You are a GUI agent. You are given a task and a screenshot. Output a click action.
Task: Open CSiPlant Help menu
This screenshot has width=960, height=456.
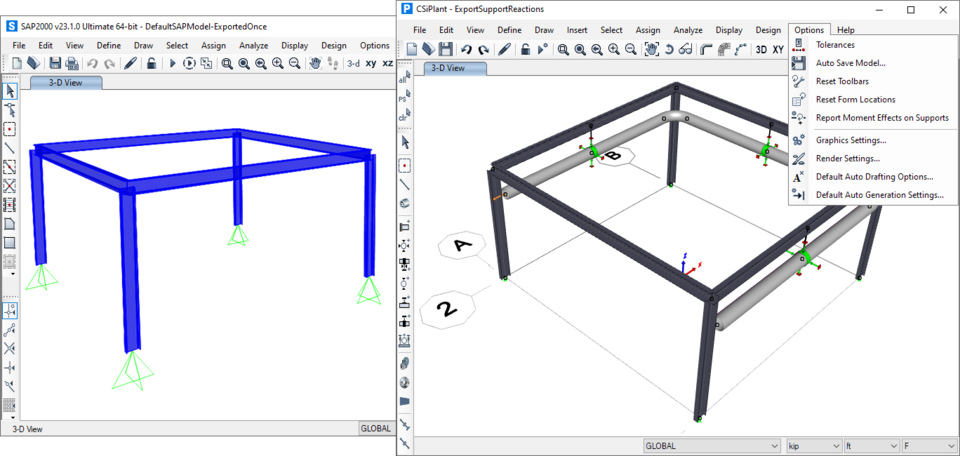846,30
